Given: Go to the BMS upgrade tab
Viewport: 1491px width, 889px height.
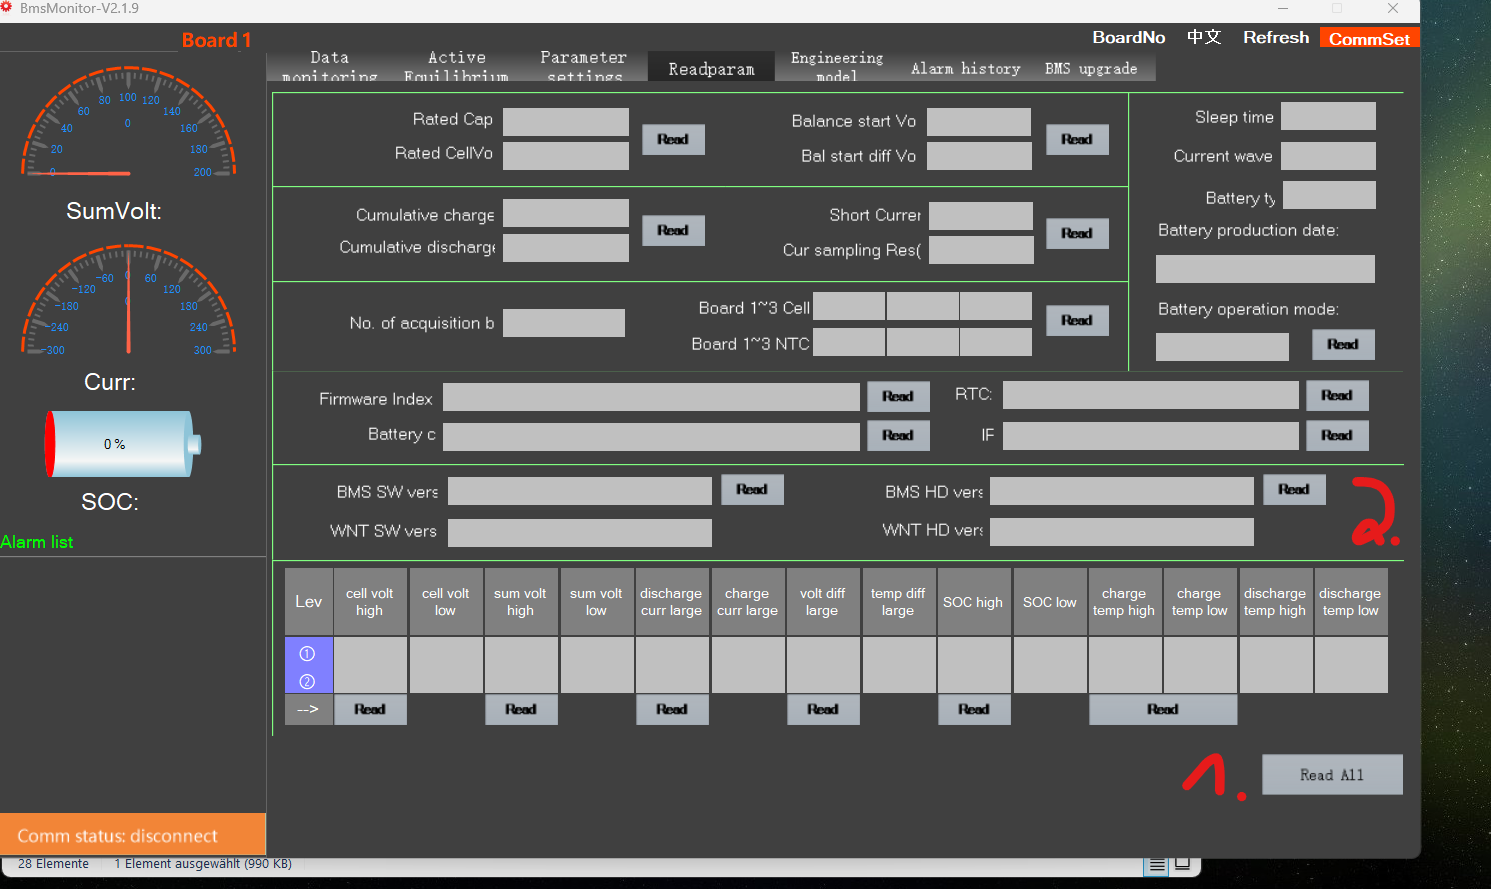Looking at the screenshot, I should 1091,68.
